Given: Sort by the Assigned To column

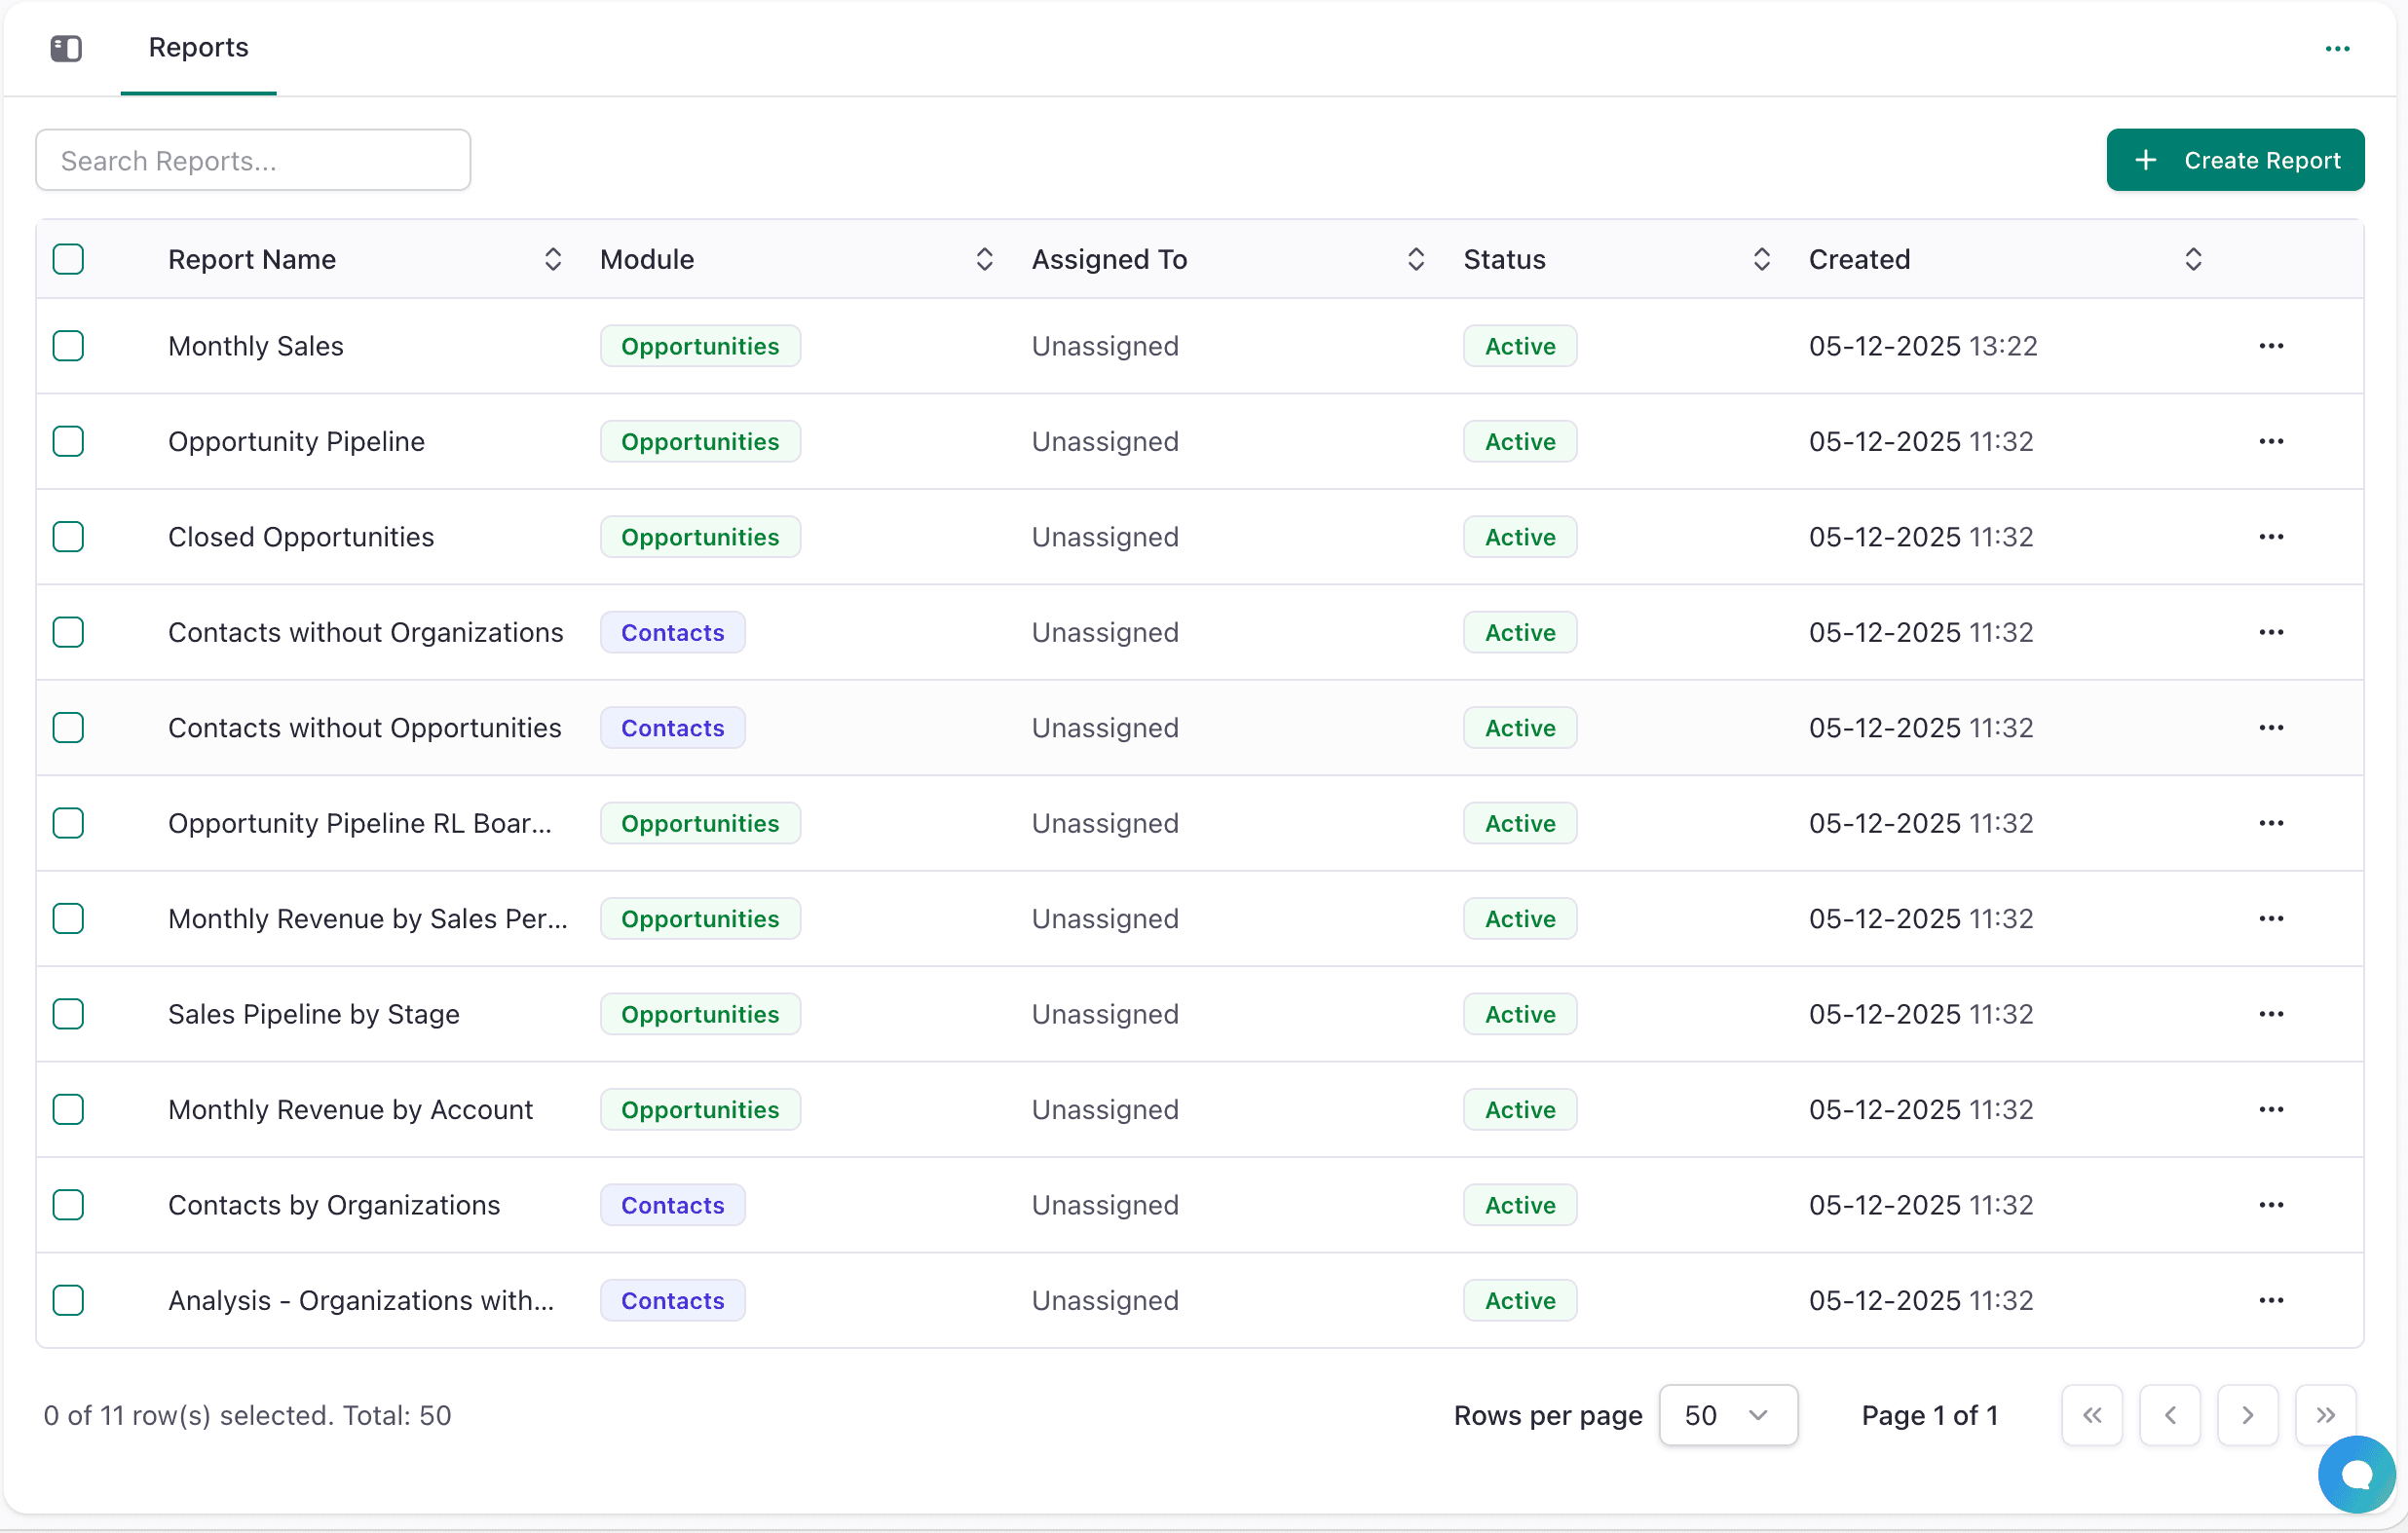Looking at the screenshot, I should [1415, 259].
